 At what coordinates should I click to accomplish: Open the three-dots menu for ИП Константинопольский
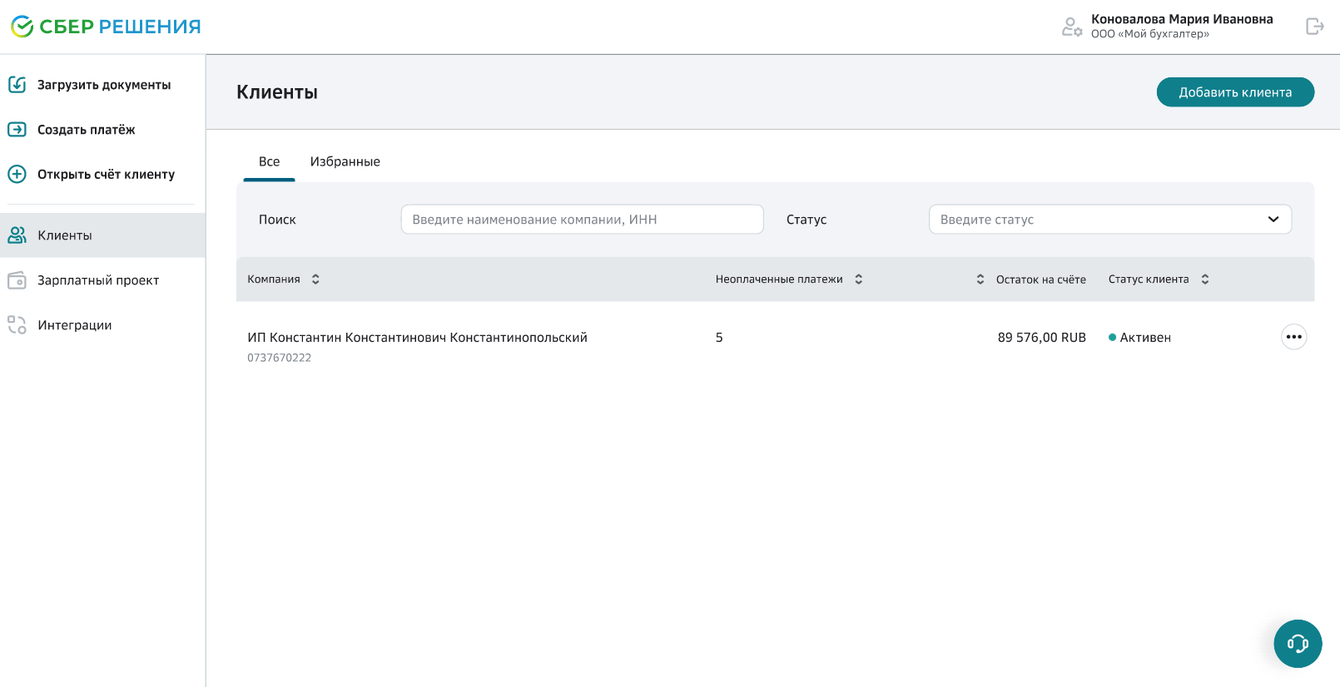[x=1294, y=337]
